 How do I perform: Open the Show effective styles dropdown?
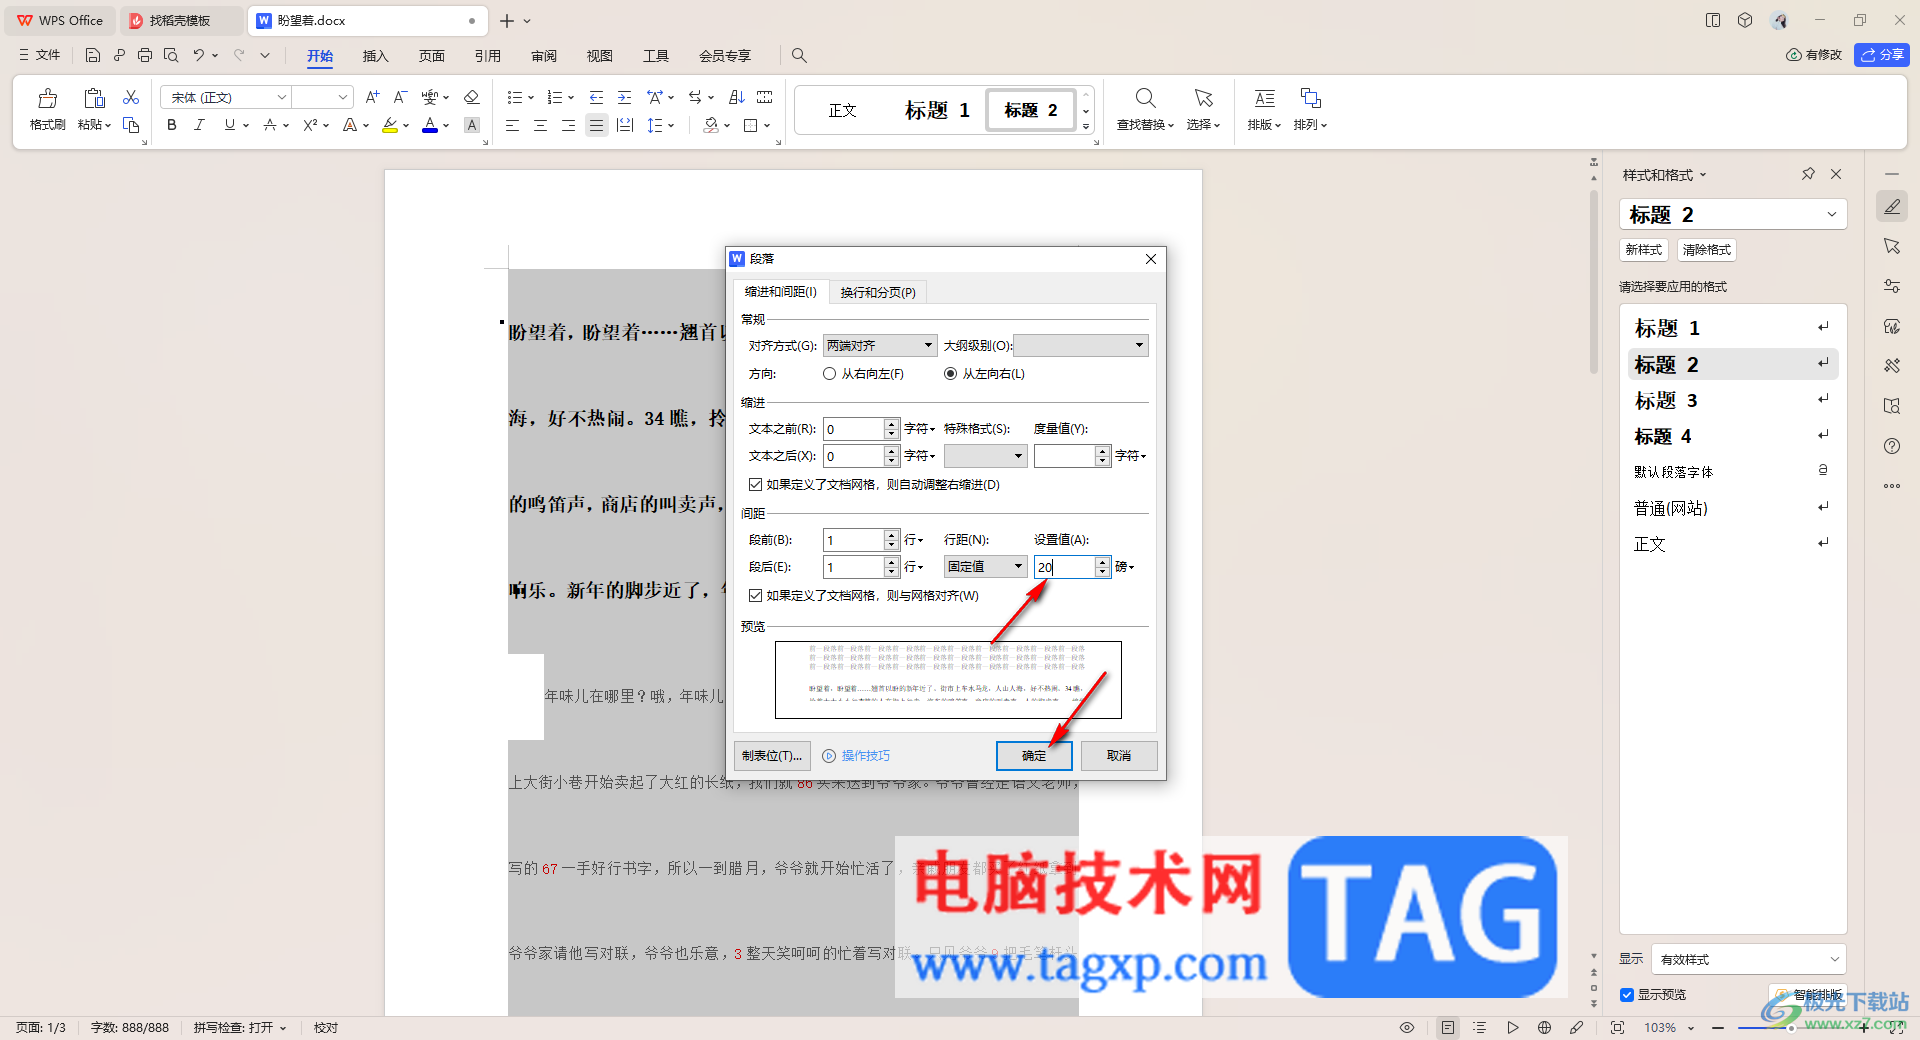coord(1749,959)
